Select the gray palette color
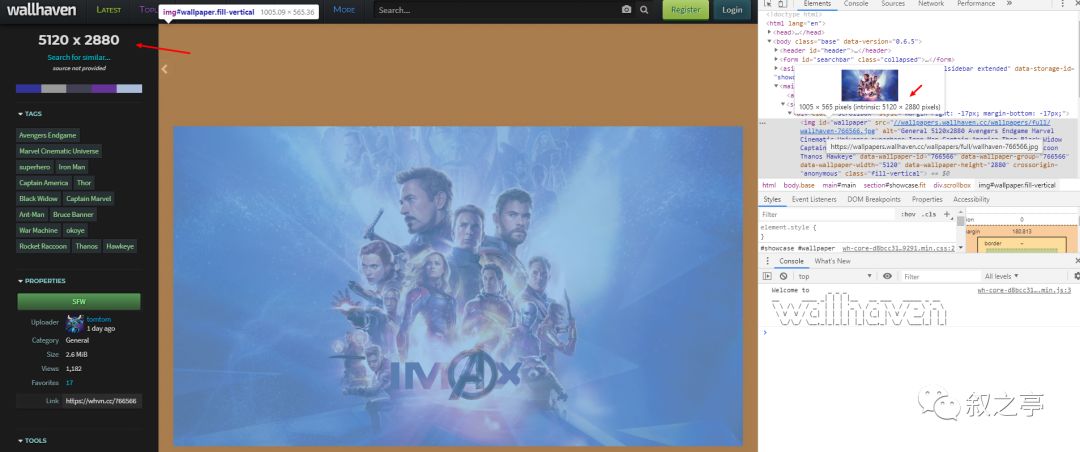The height and width of the screenshot is (452, 1080). point(54,89)
